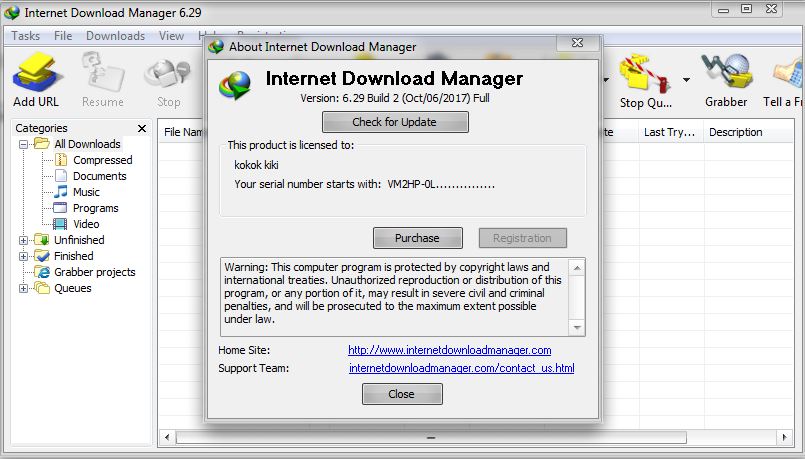Open the File menu
Screen dimensions: 805x459
[63, 36]
